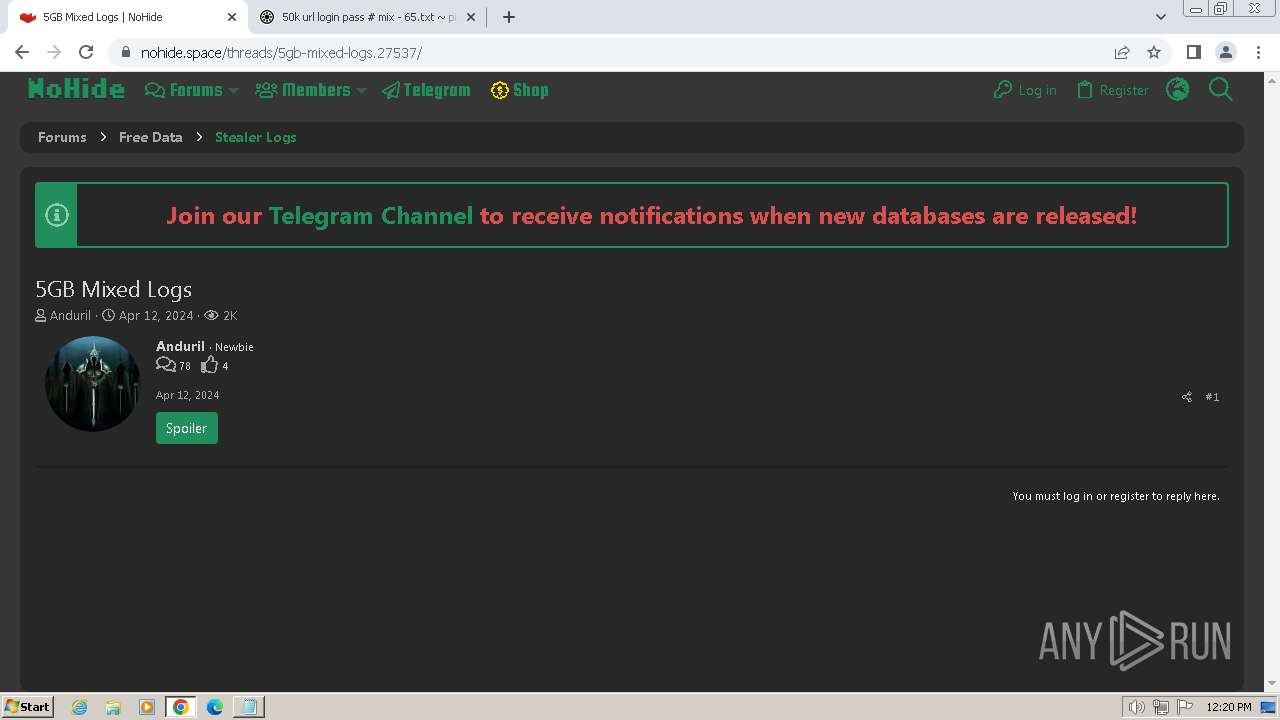Click the address bar URL
Viewport: 1280px width, 720px height.
[x=281, y=53]
